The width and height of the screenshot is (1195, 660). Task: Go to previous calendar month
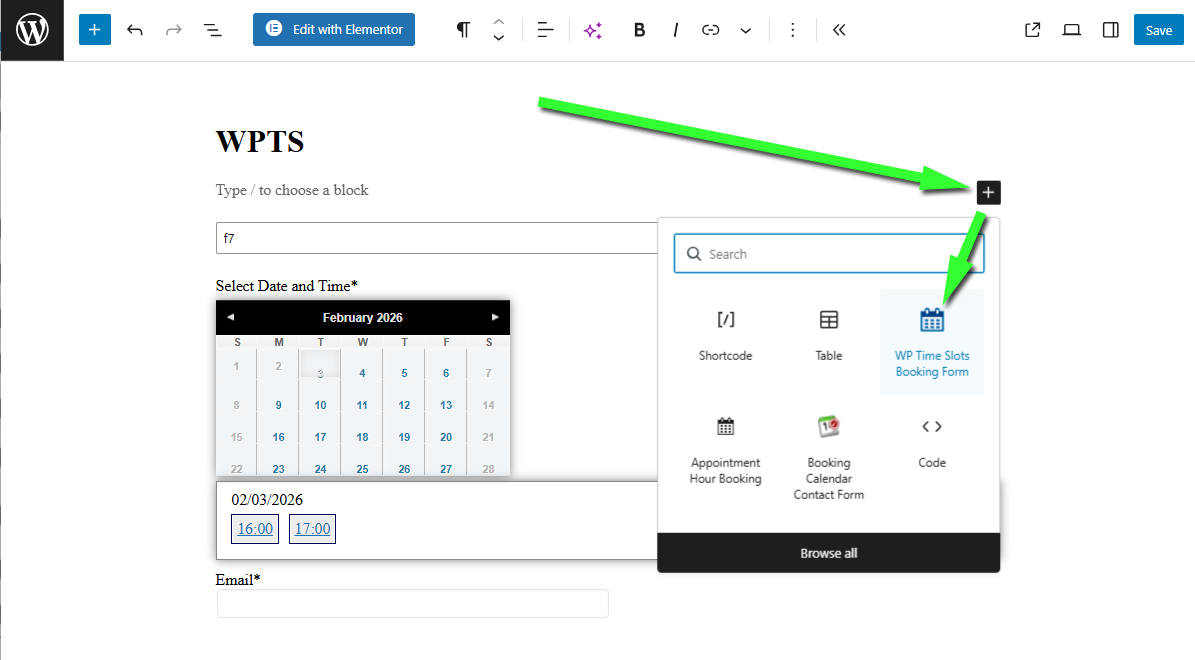click(x=230, y=317)
